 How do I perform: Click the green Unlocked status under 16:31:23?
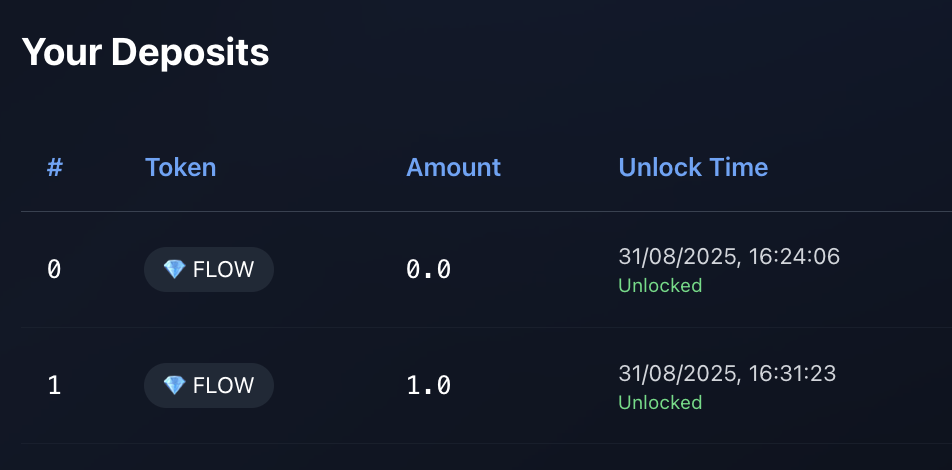point(660,403)
